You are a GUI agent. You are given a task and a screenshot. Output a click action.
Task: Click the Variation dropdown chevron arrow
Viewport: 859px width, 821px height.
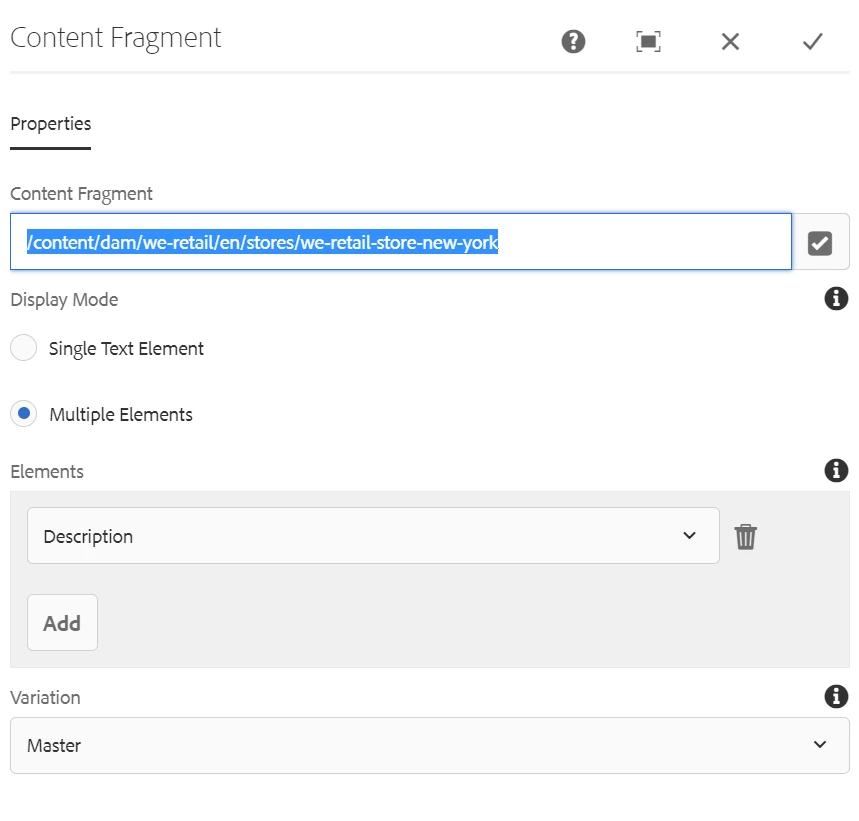click(820, 745)
